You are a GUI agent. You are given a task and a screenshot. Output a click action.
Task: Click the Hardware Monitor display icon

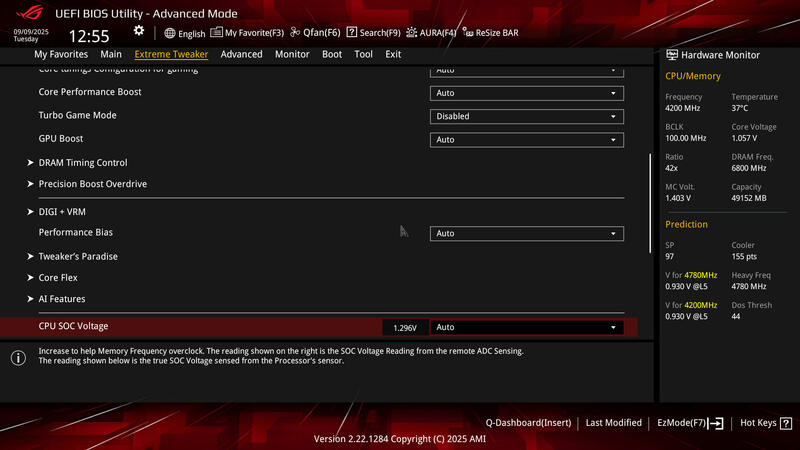tap(672, 55)
